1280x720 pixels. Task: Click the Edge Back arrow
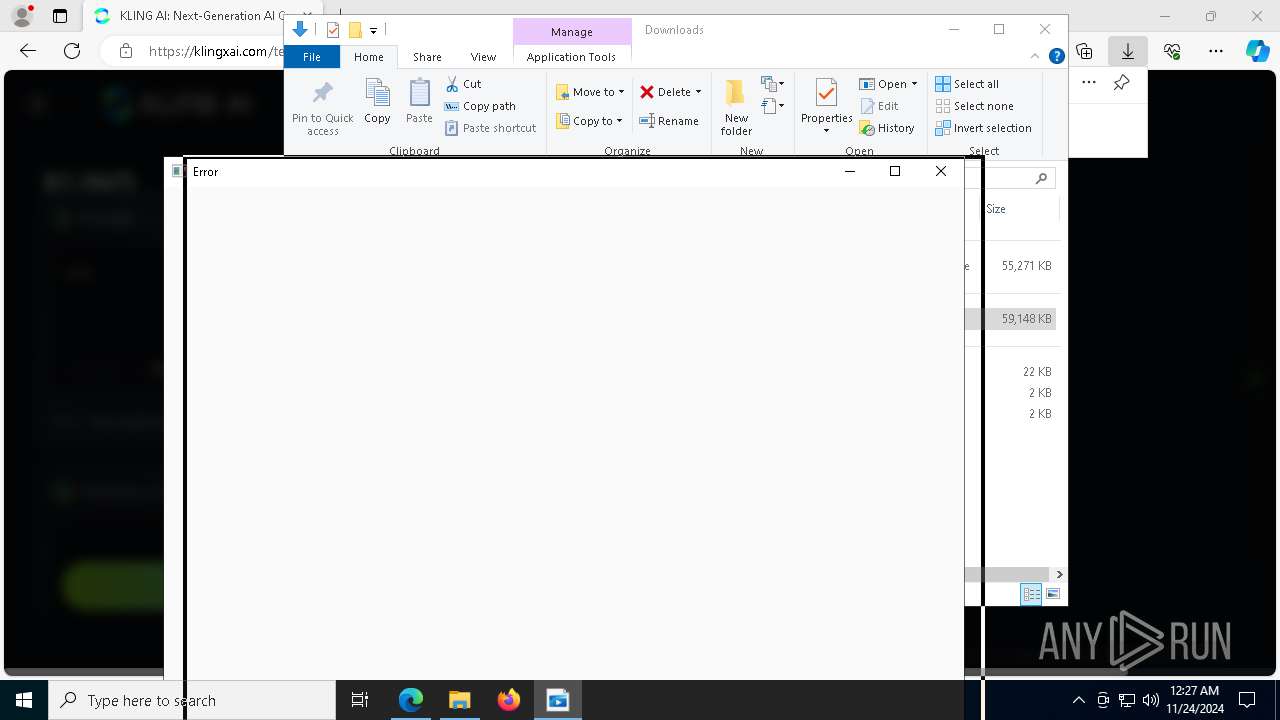pyautogui.click(x=28, y=50)
